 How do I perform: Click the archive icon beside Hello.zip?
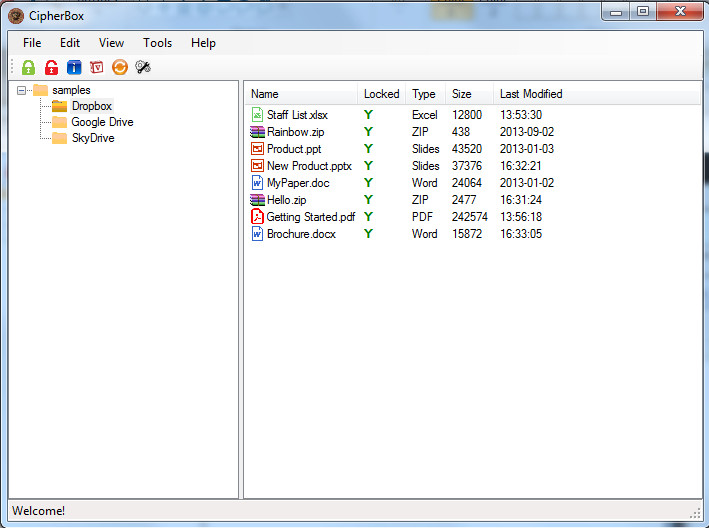pos(257,200)
